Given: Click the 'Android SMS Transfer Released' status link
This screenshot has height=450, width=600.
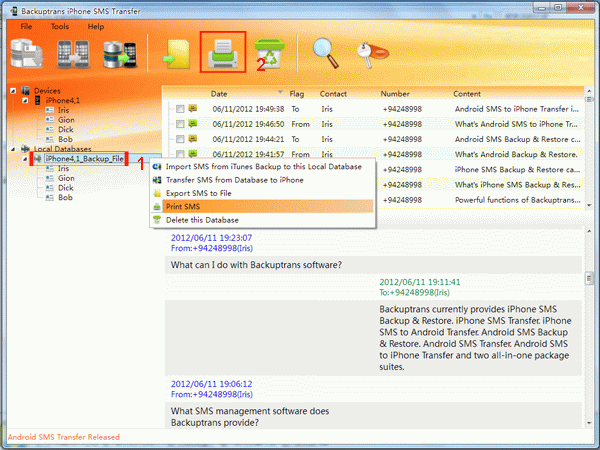Looking at the screenshot, I should 64,437.
